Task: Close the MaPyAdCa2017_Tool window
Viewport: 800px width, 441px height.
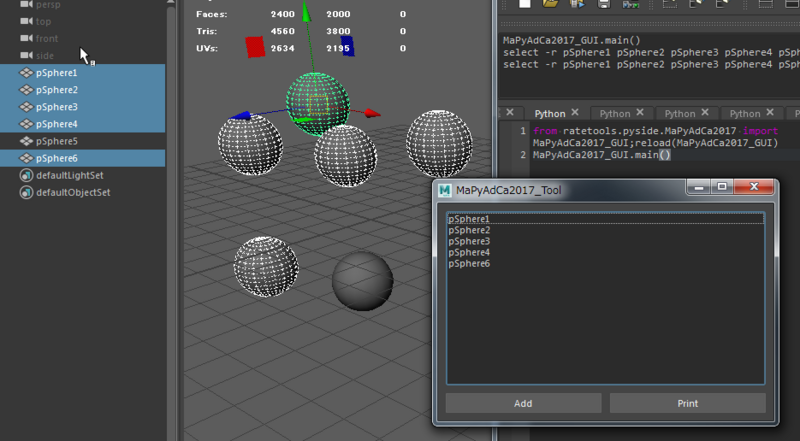Action: click(x=754, y=187)
